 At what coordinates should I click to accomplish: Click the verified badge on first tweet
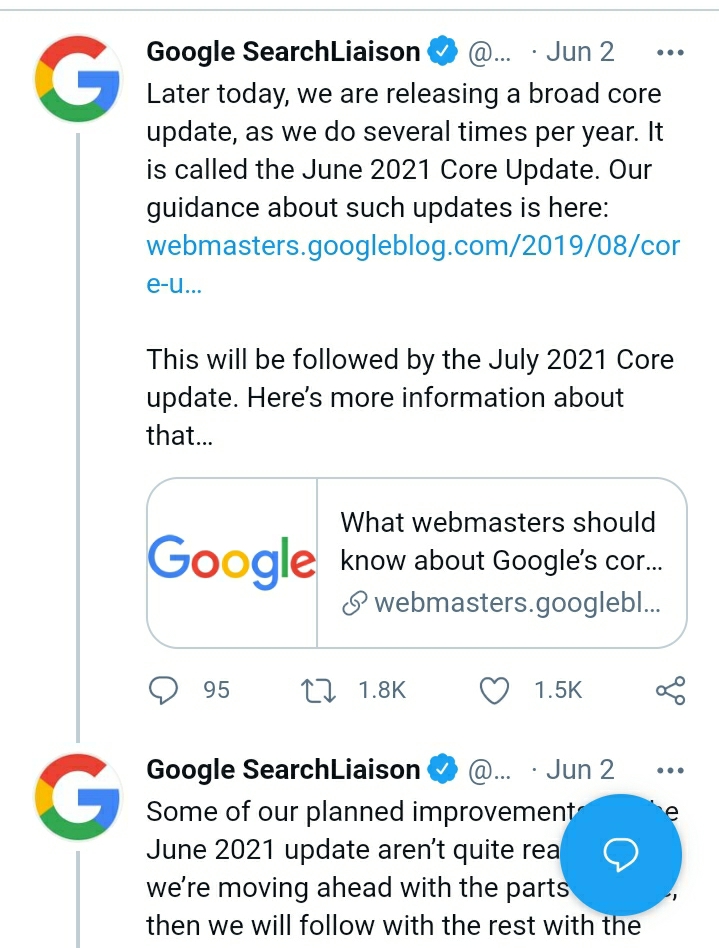[442, 51]
